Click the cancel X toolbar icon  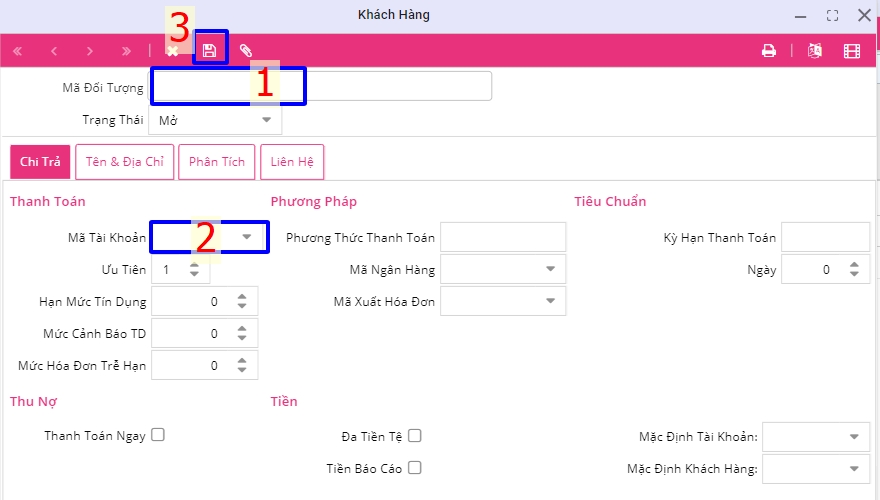[173, 51]
